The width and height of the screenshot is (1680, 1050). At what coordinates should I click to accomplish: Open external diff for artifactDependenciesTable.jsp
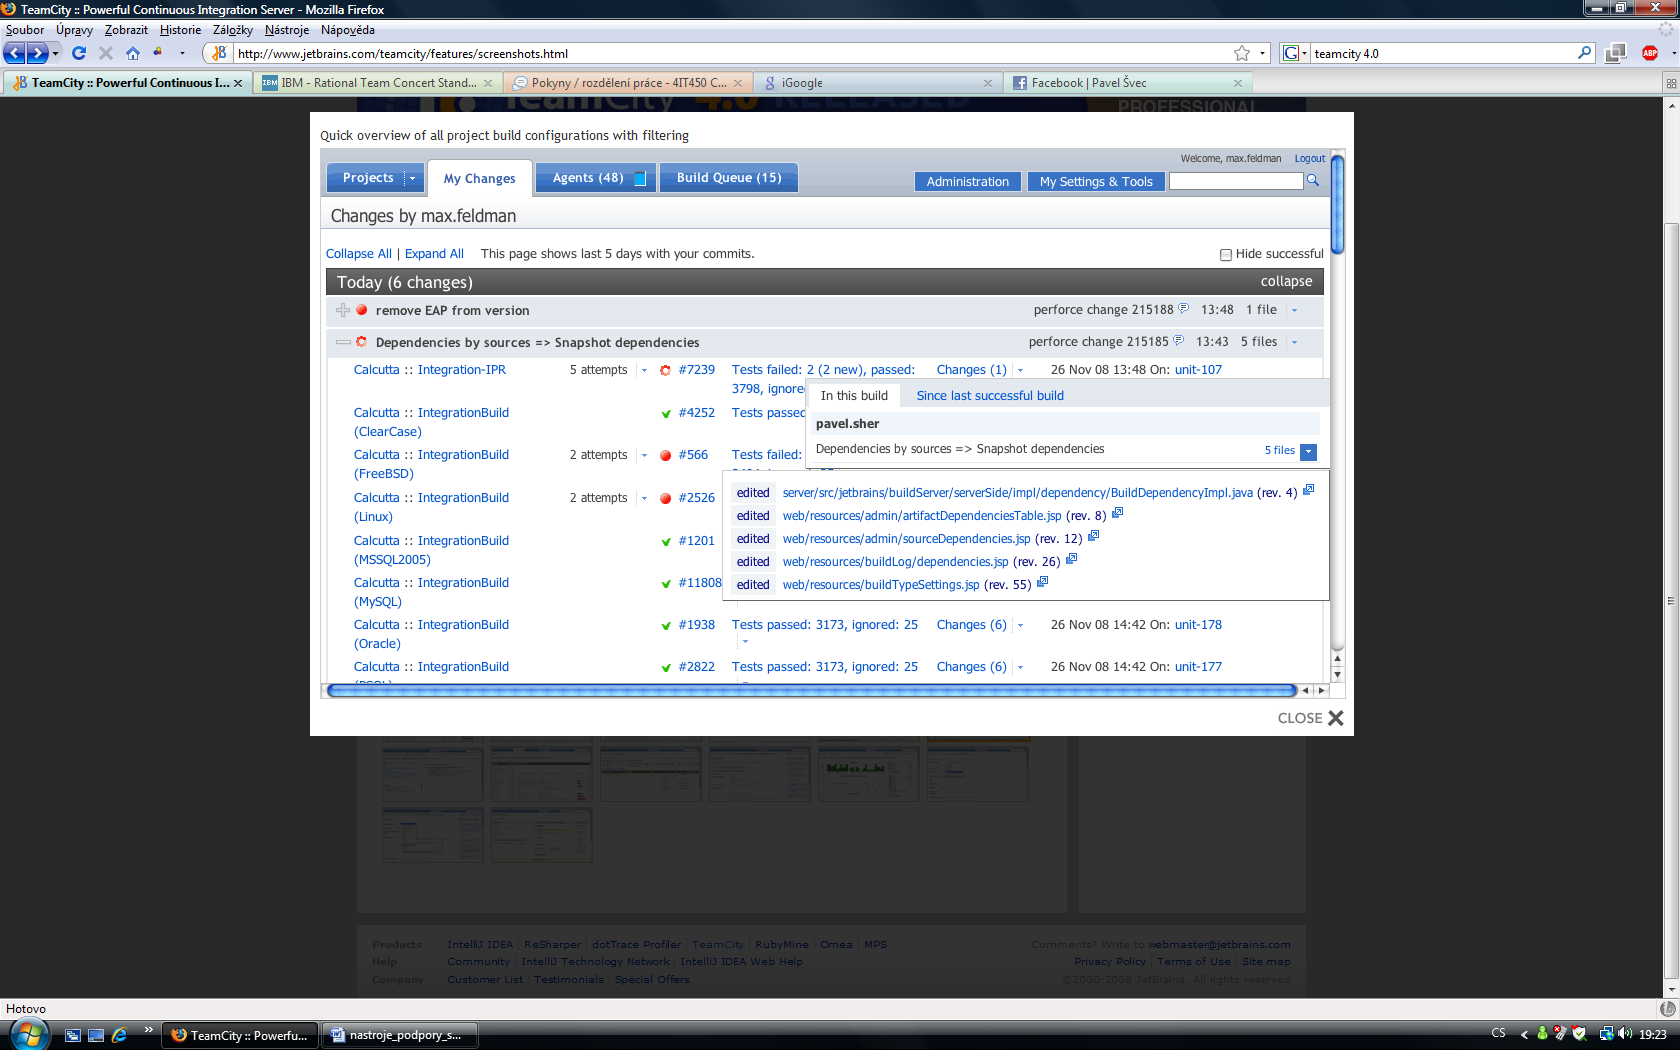coord(1118,513)
